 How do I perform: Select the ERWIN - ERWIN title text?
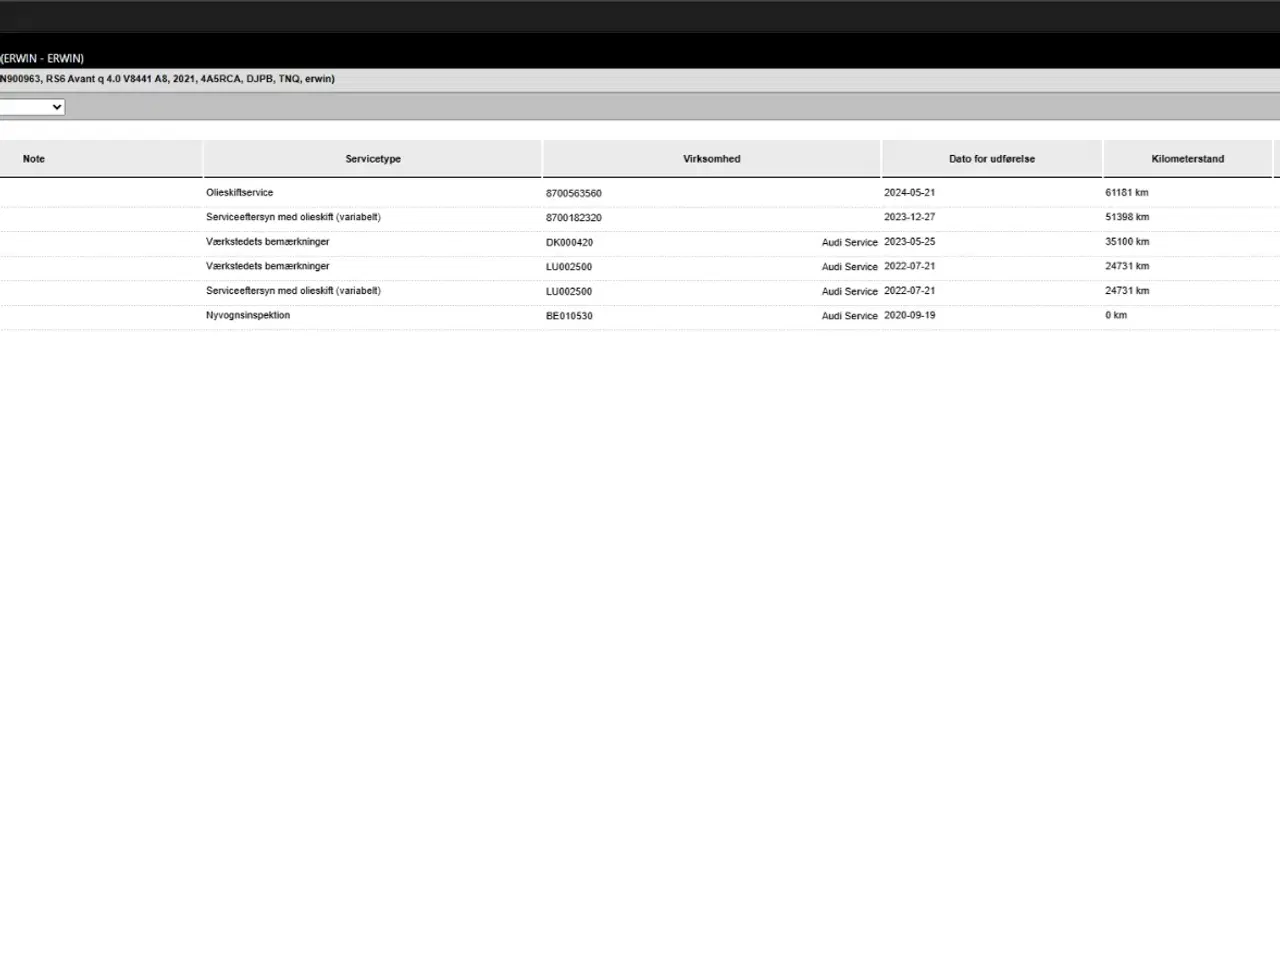[x=42, y=59]
